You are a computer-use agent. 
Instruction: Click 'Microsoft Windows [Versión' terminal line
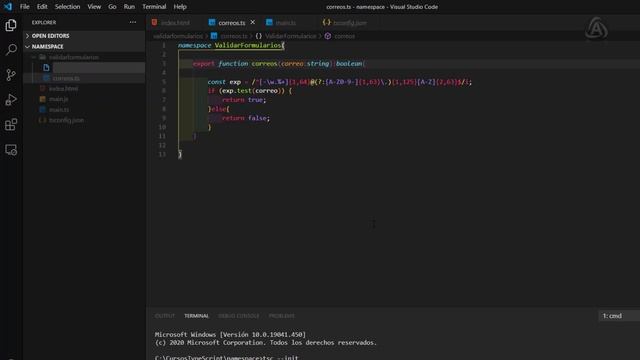click(x=230, y=335)
